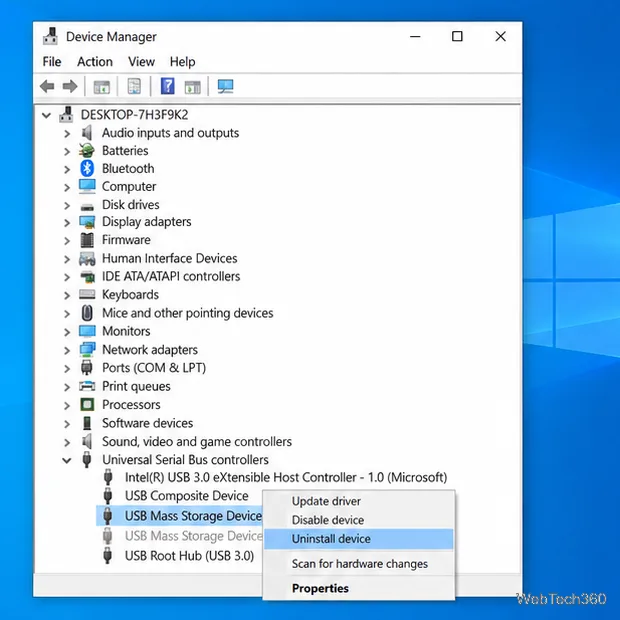Screen dimensions: 620x620
Task: Click the Processors icon
Action: [87, 405]
